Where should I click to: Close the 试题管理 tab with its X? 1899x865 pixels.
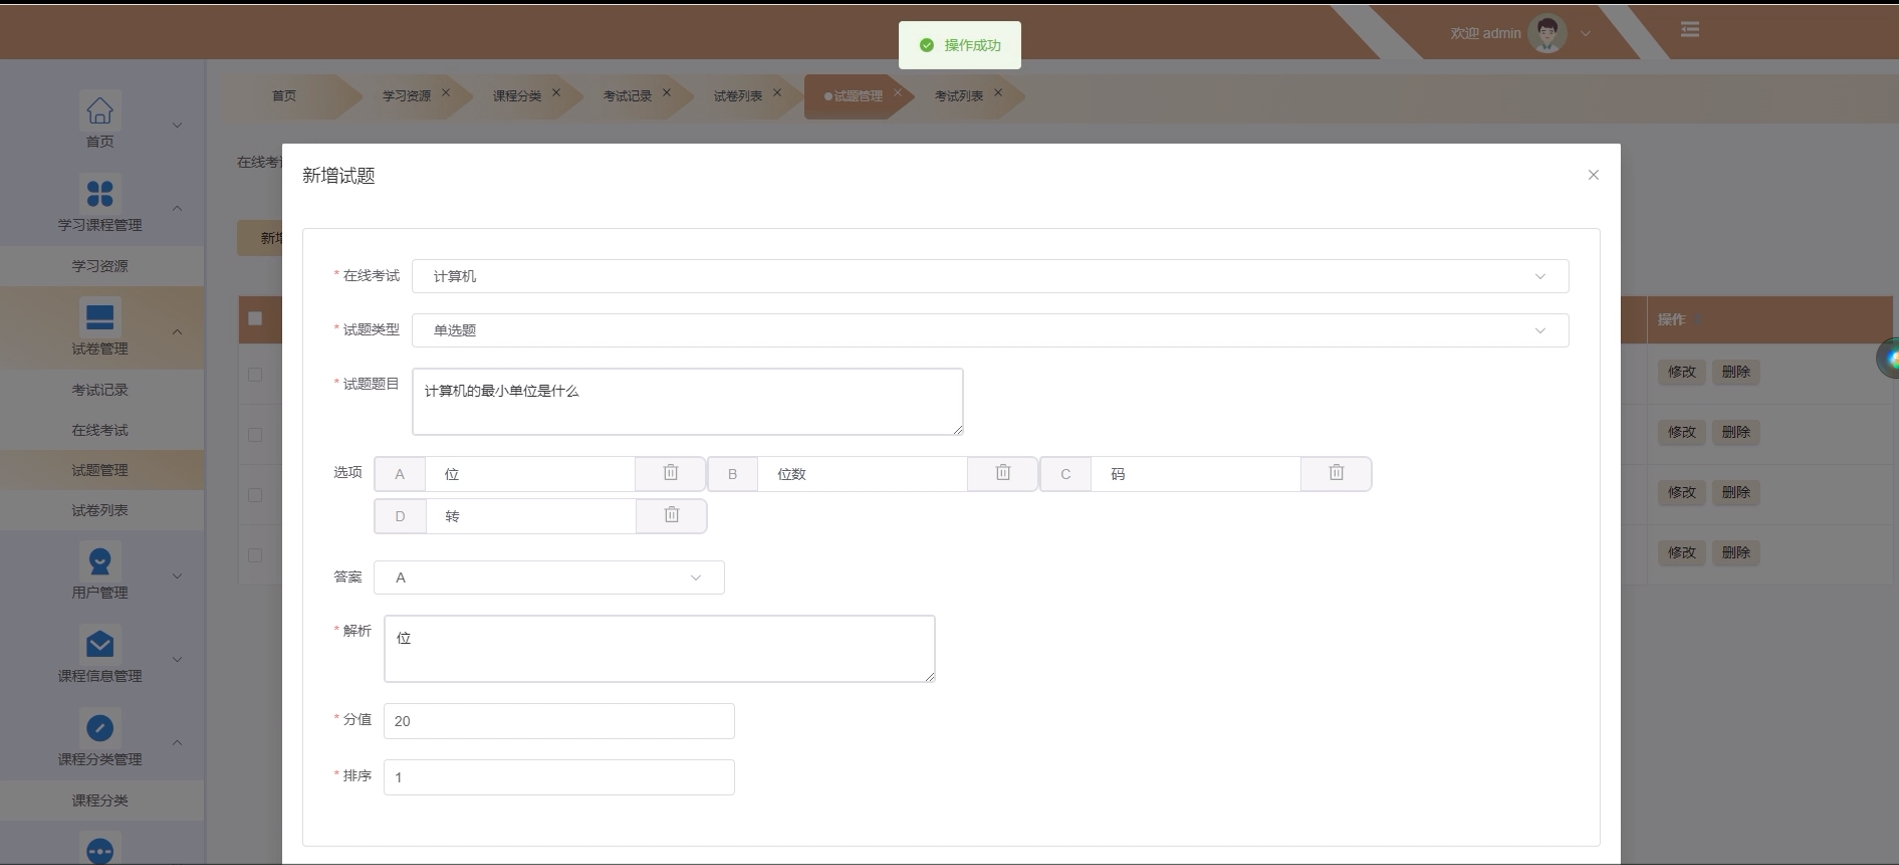click(897, 93)
